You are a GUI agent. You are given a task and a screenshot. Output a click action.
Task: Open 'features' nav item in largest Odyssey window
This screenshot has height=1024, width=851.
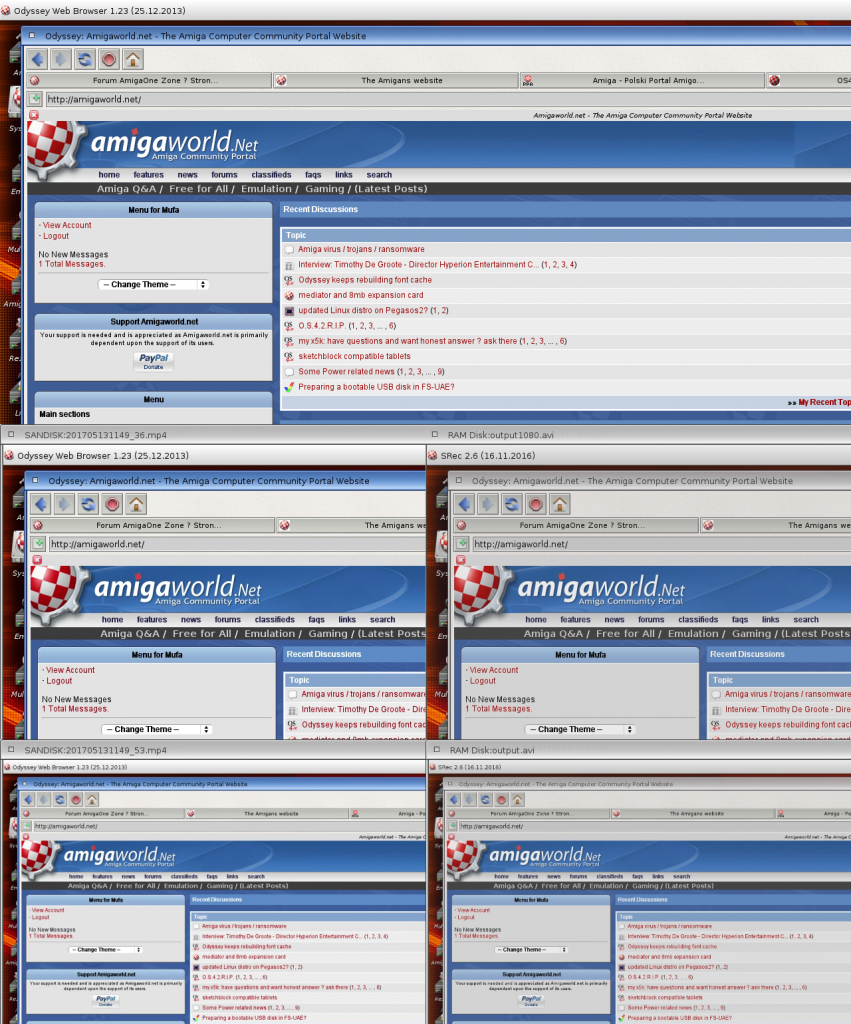click(x=148, y=175)
